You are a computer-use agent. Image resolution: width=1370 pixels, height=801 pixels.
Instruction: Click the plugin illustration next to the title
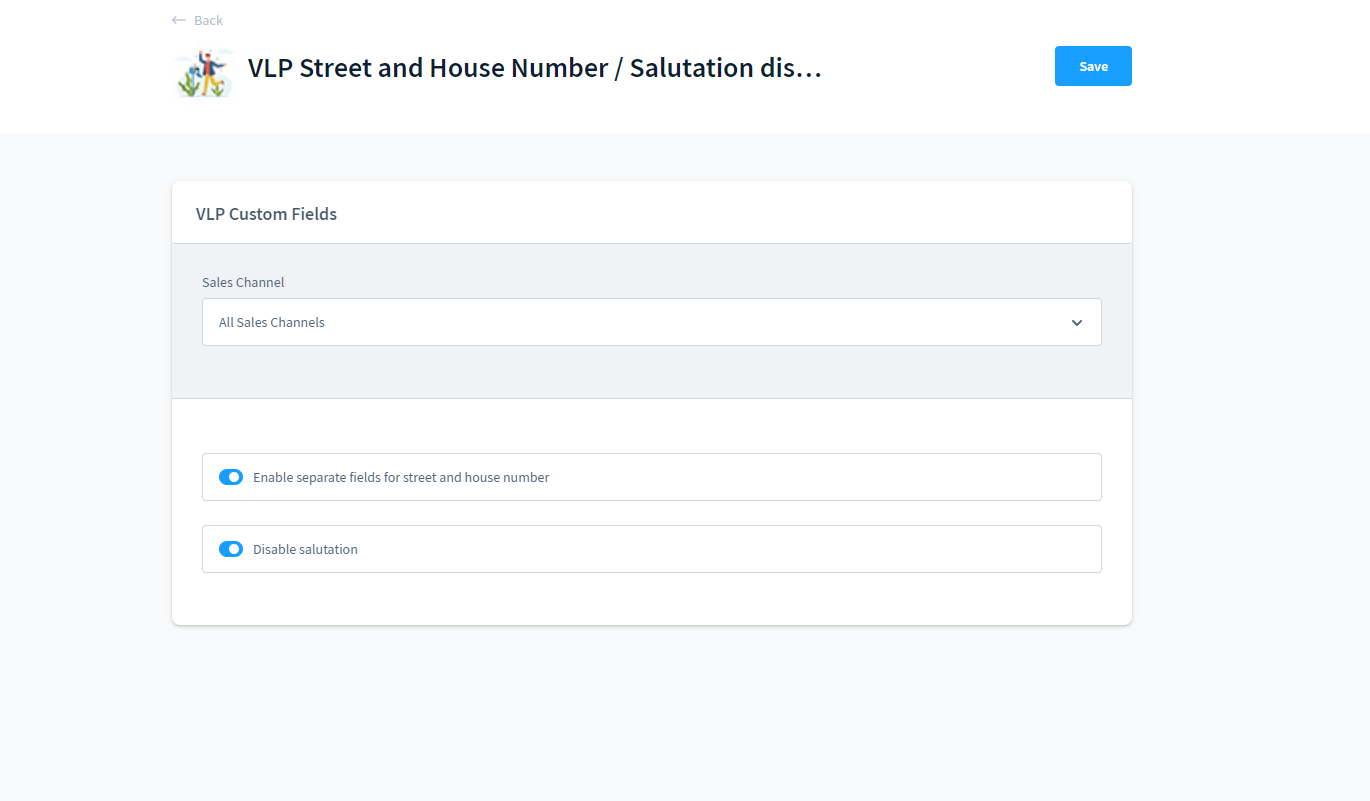tap(203, 74)
